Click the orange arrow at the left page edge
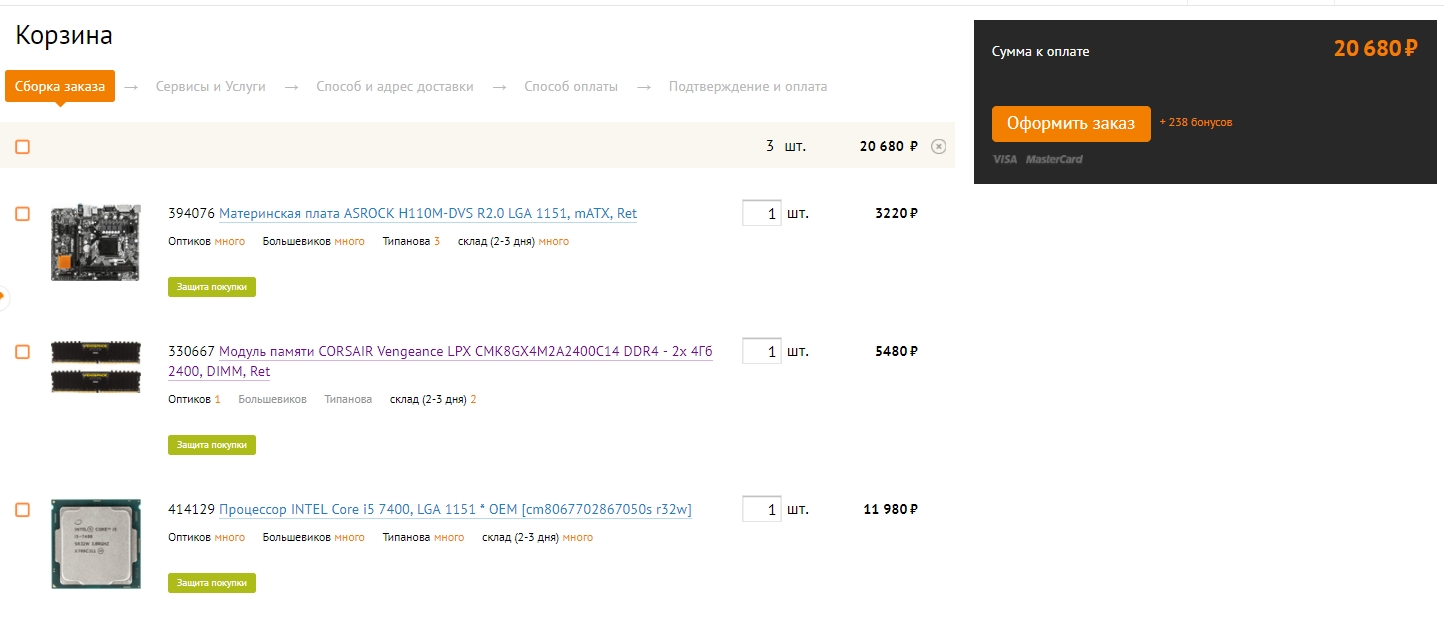The image size is (1444, 620). click(x=3, y=296)
